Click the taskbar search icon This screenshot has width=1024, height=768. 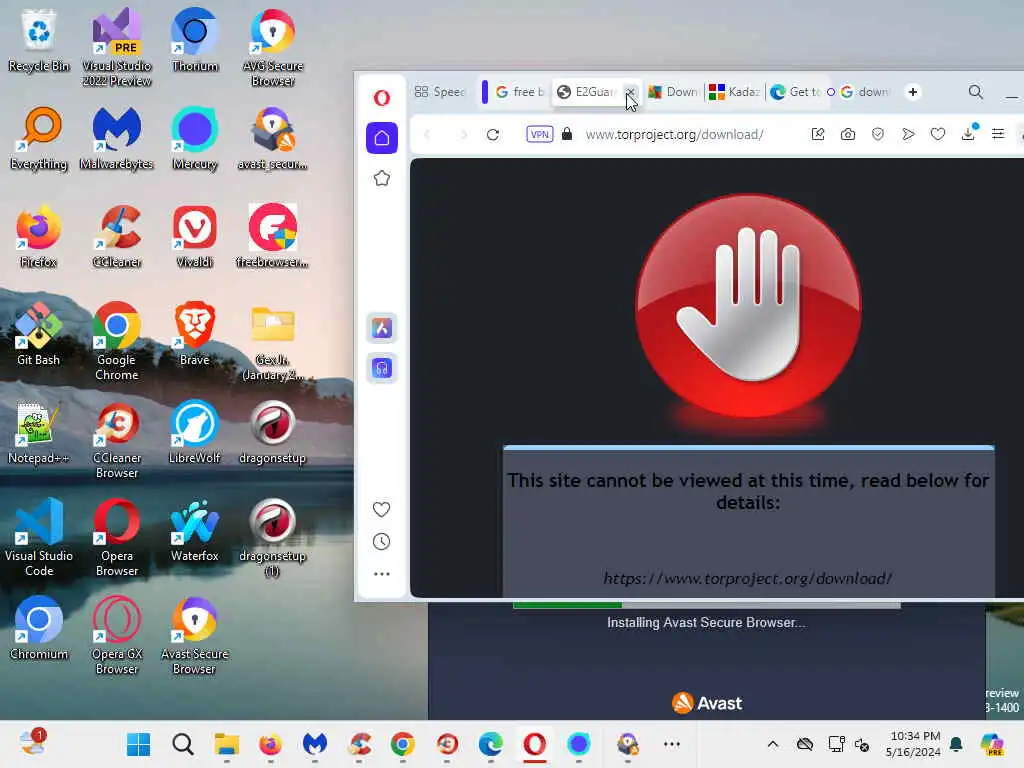click(x=183, y=744)
